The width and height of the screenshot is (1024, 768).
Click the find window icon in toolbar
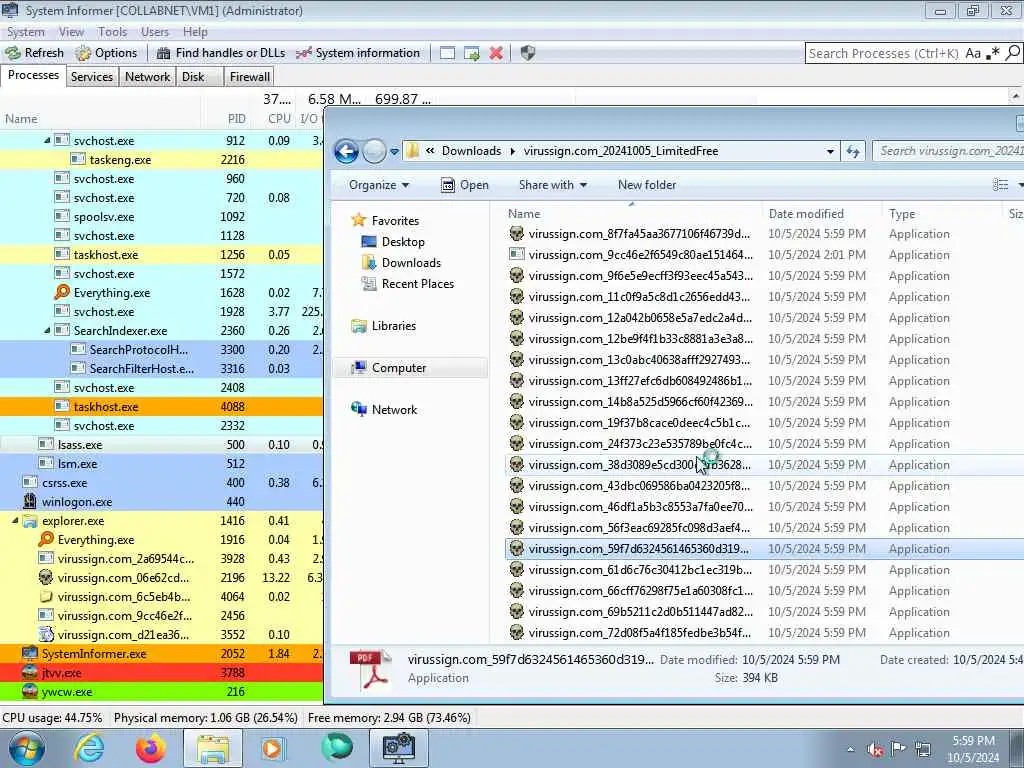pyautogui.click(x=447, y=53)
